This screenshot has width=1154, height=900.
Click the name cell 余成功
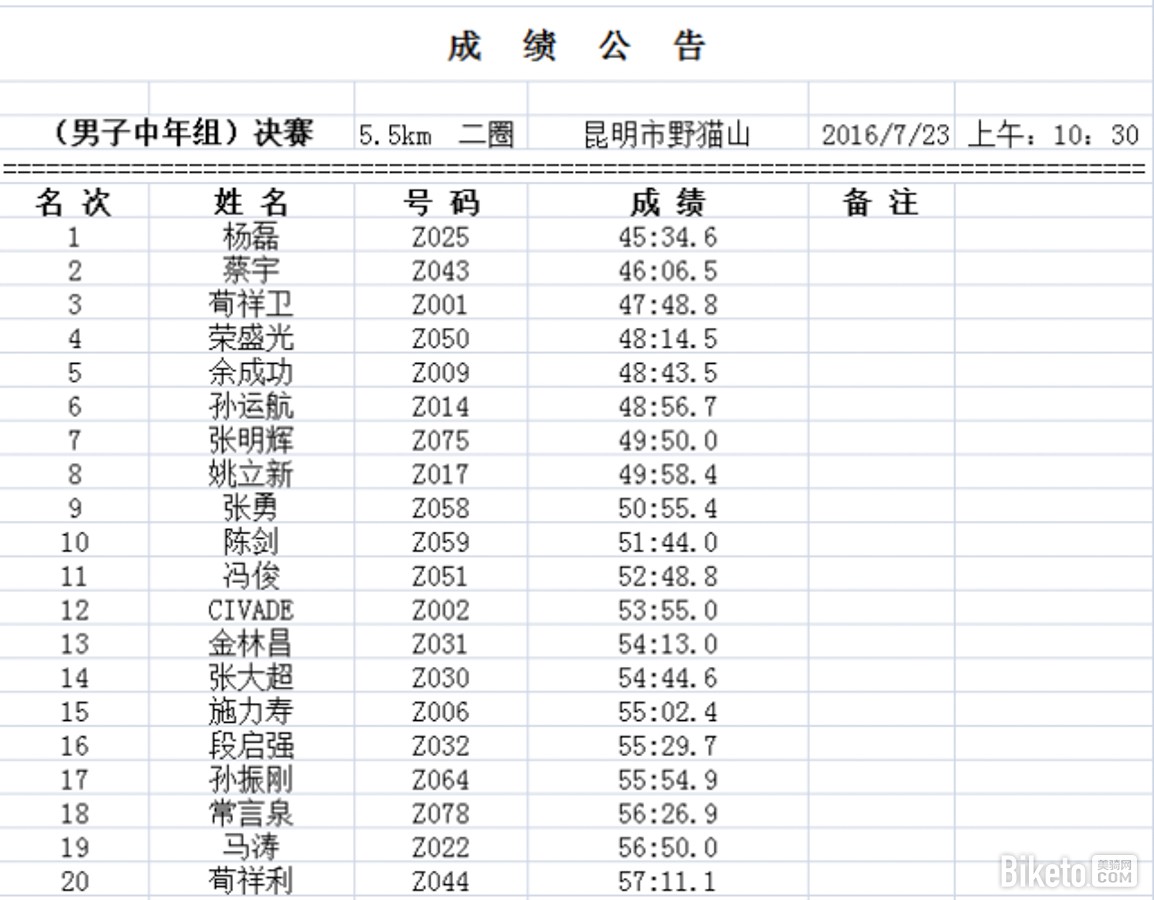(251, 373)
